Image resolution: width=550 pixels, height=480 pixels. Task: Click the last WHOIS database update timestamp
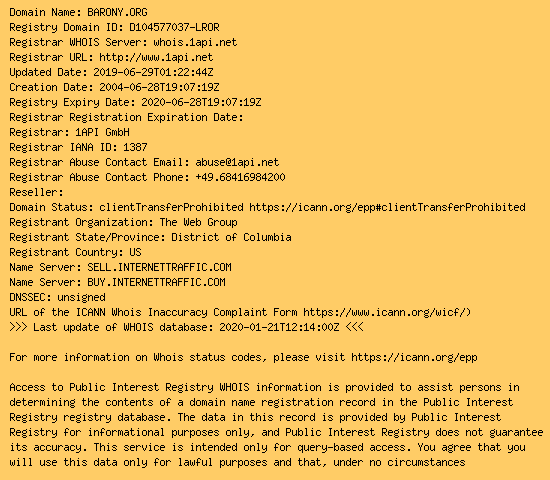pyautogui.click(x=279, y=327)
